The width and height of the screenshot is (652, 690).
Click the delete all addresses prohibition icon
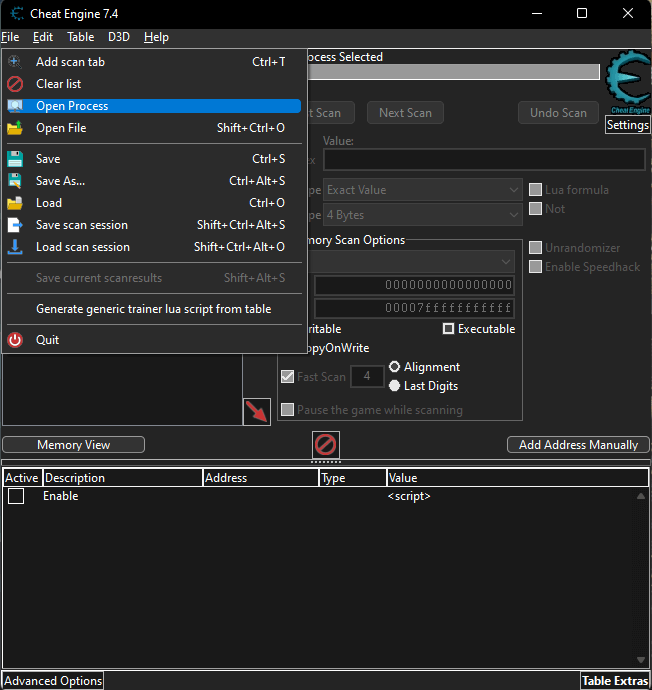[326, 444]
